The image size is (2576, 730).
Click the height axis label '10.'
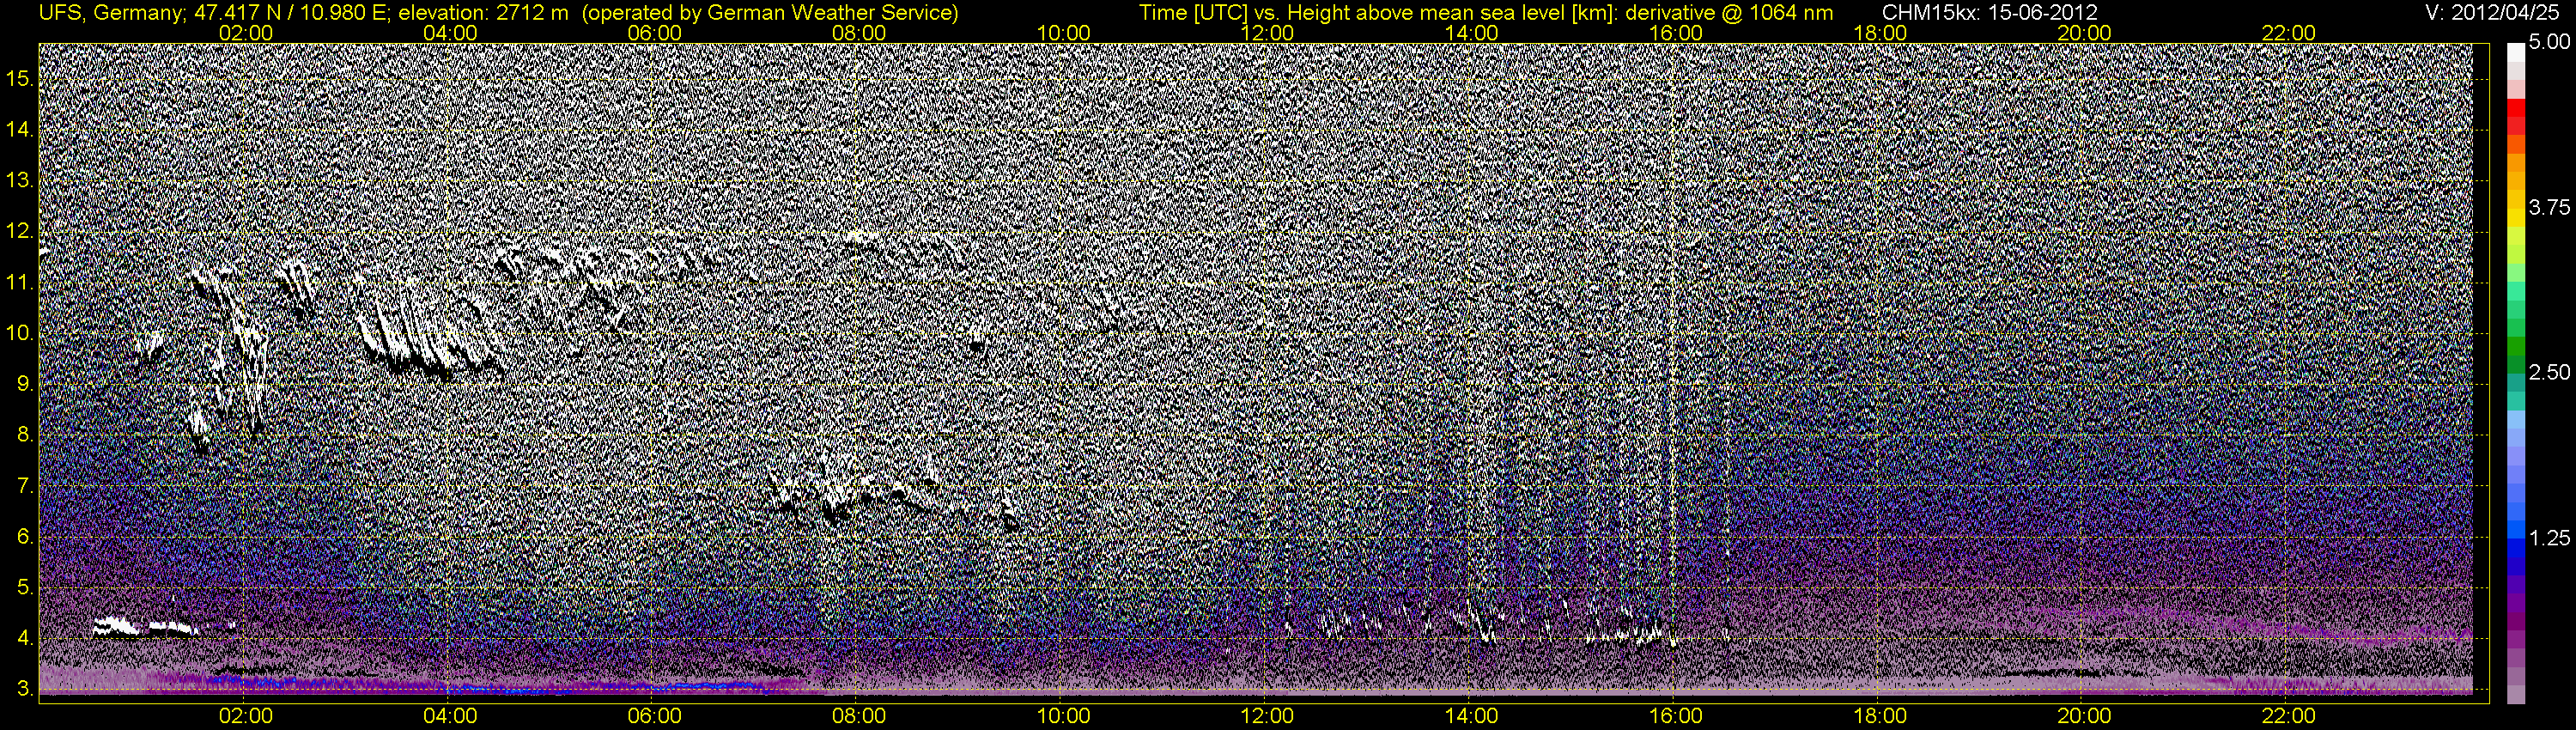20,333
